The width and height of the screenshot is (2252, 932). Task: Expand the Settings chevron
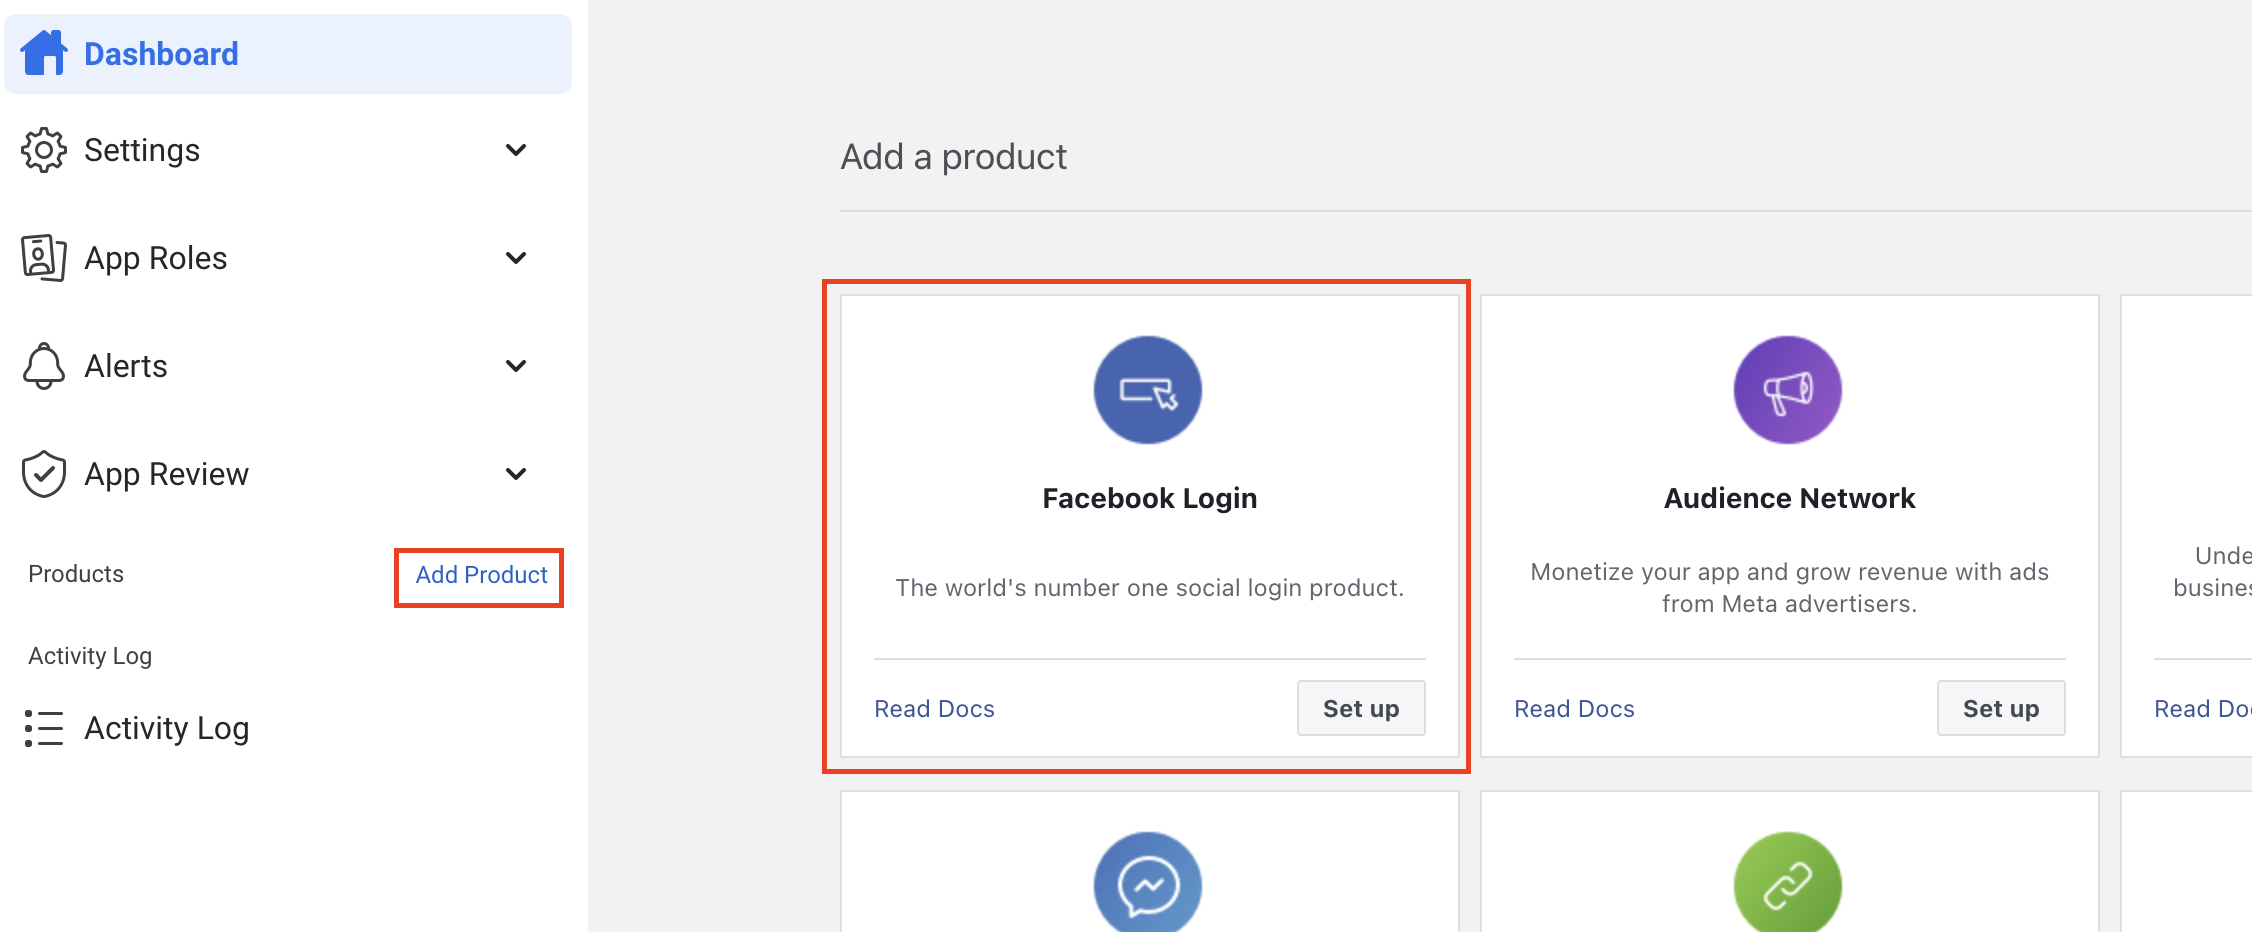click(516, 150)
